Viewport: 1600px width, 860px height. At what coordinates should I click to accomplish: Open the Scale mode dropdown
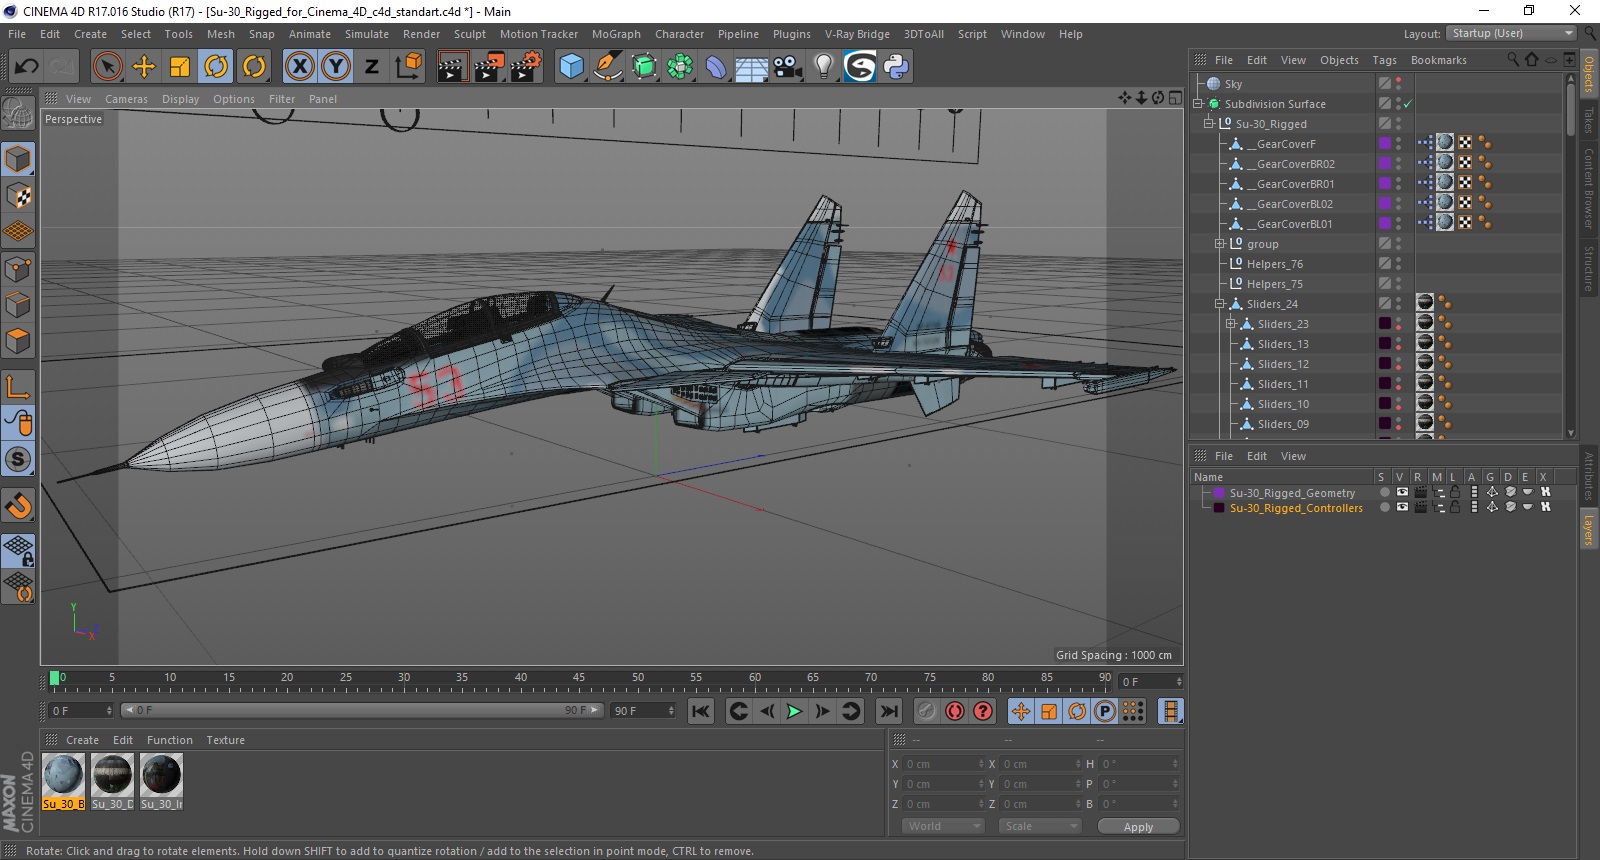(1040, 826)
